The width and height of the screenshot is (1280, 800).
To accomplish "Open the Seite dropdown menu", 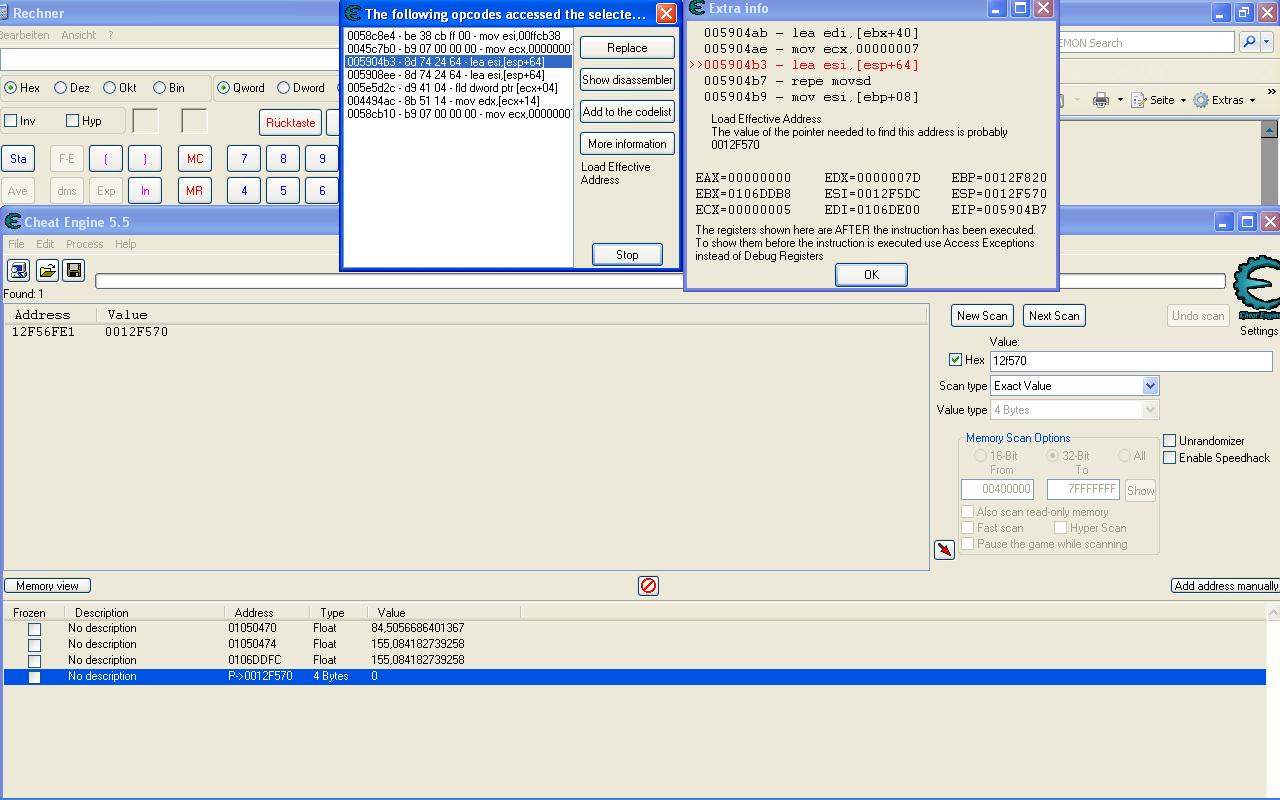I will [1162, 100].
